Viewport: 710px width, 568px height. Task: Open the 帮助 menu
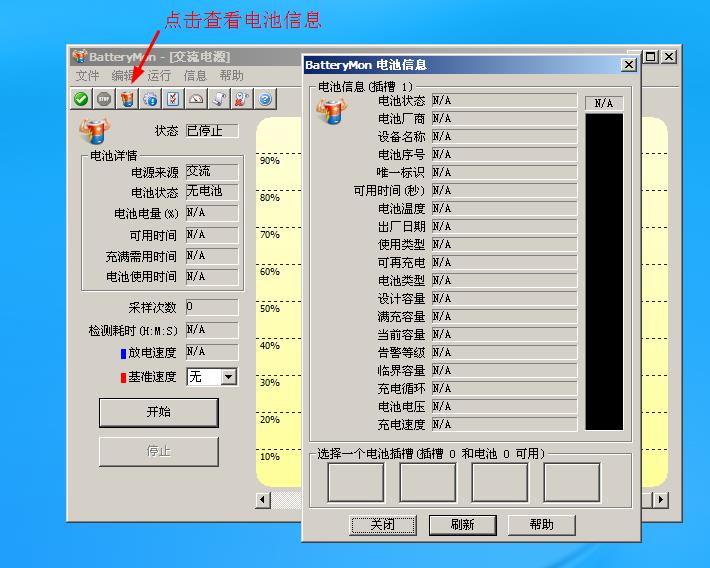click(x=231, y=75)
